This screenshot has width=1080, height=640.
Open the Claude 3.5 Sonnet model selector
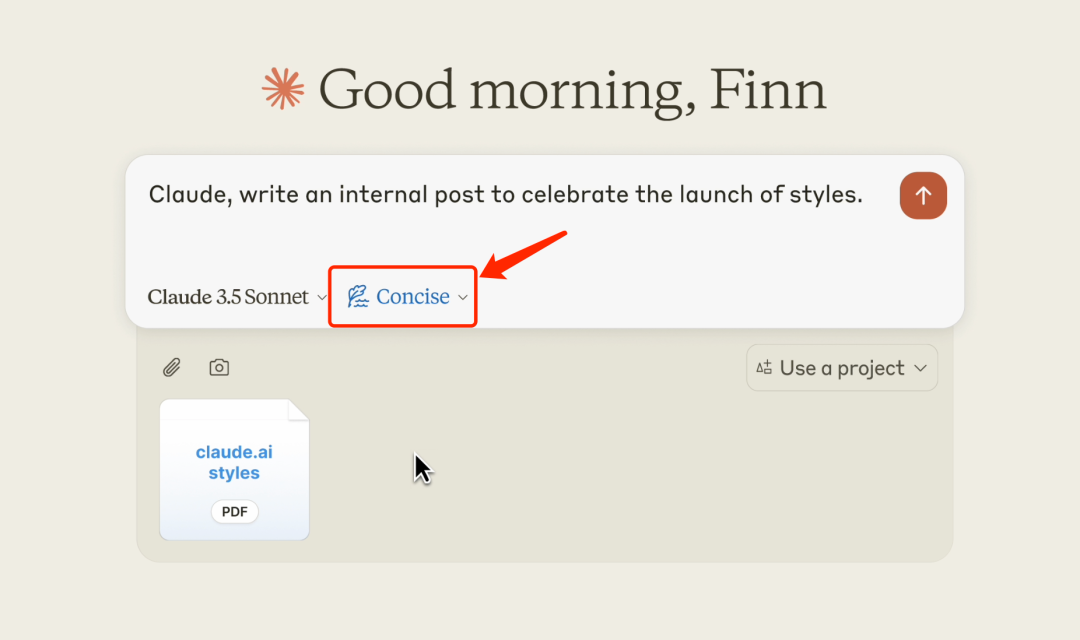coord(237,297)
